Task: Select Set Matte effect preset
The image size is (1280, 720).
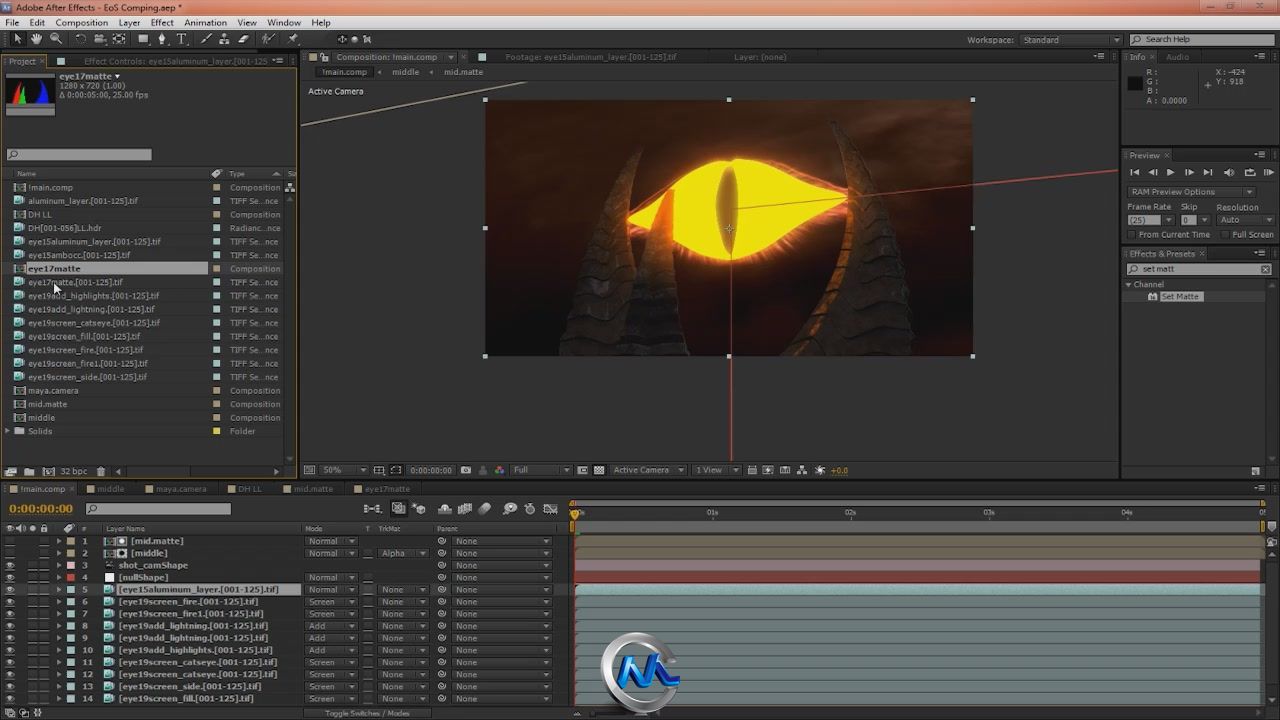Action: pos(1180,297)
